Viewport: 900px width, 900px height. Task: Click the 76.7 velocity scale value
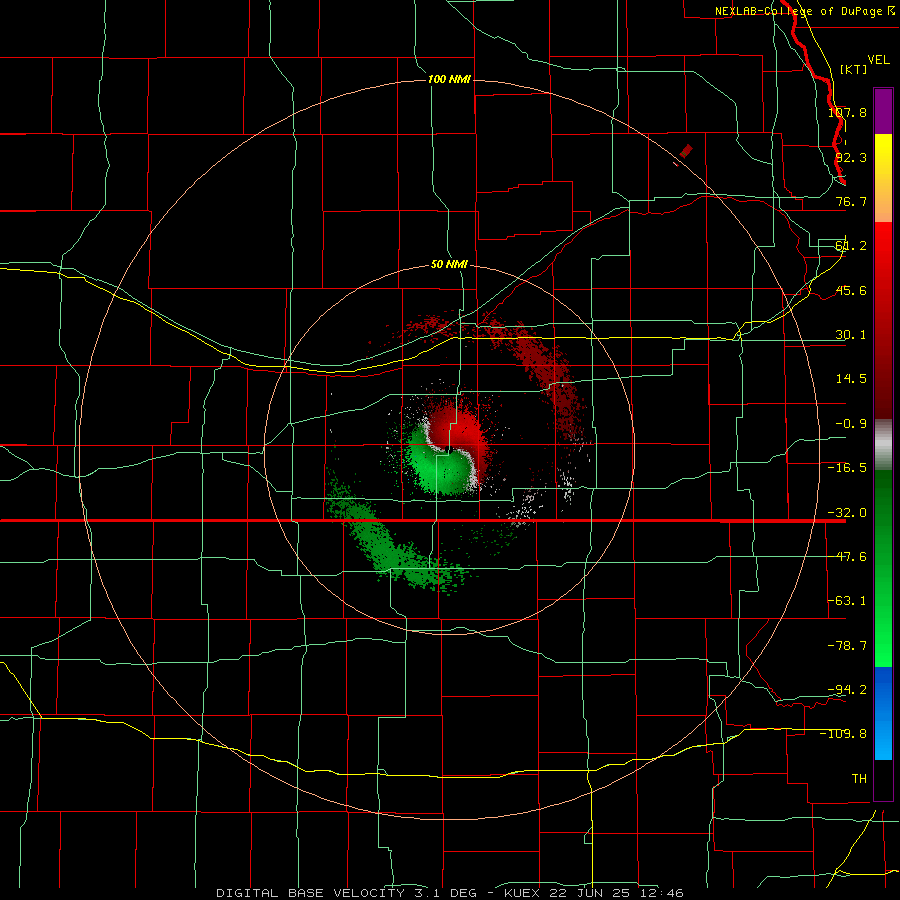point(851,201)
